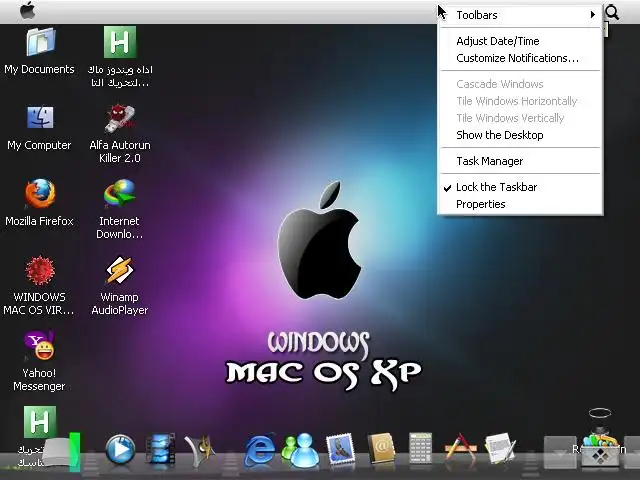
Task: Launch Internet Explorer from the dock
Action: (x=260, y=451)
